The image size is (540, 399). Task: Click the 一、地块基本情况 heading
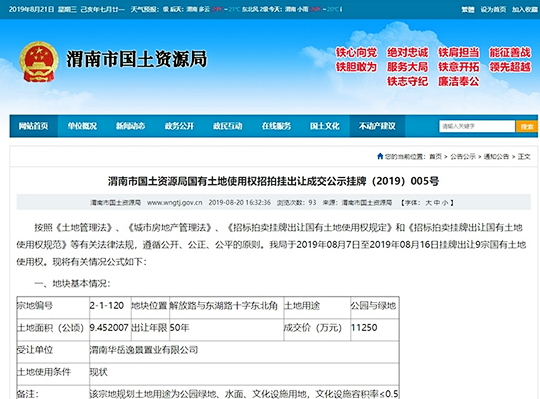pos(72,283)
